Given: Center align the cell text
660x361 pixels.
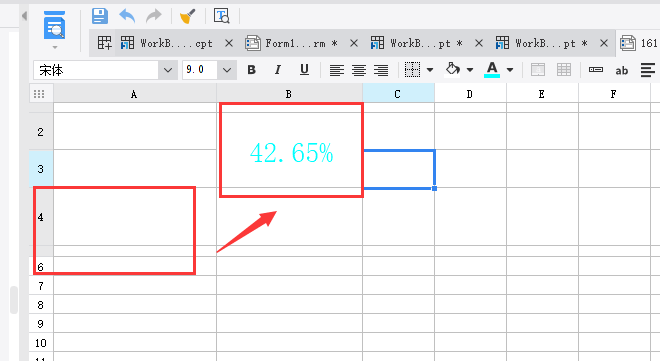Looking at the screenshot, I should click(x=359, y=70).
